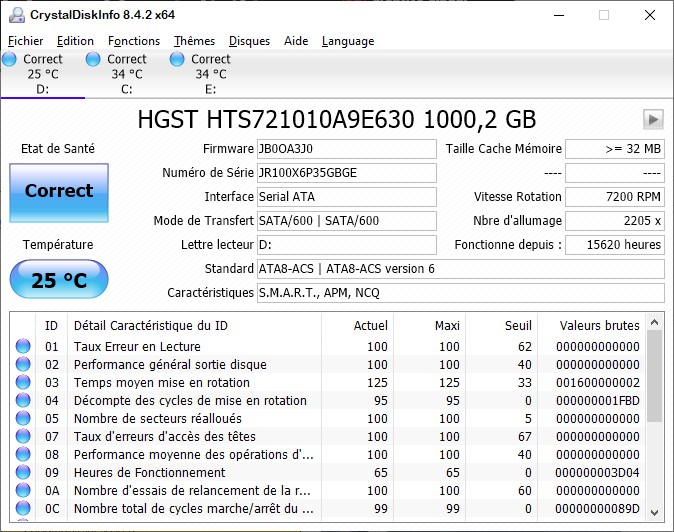Open the Thèmes menu
The height and width of the screenshot is (532, 674).
194,41
